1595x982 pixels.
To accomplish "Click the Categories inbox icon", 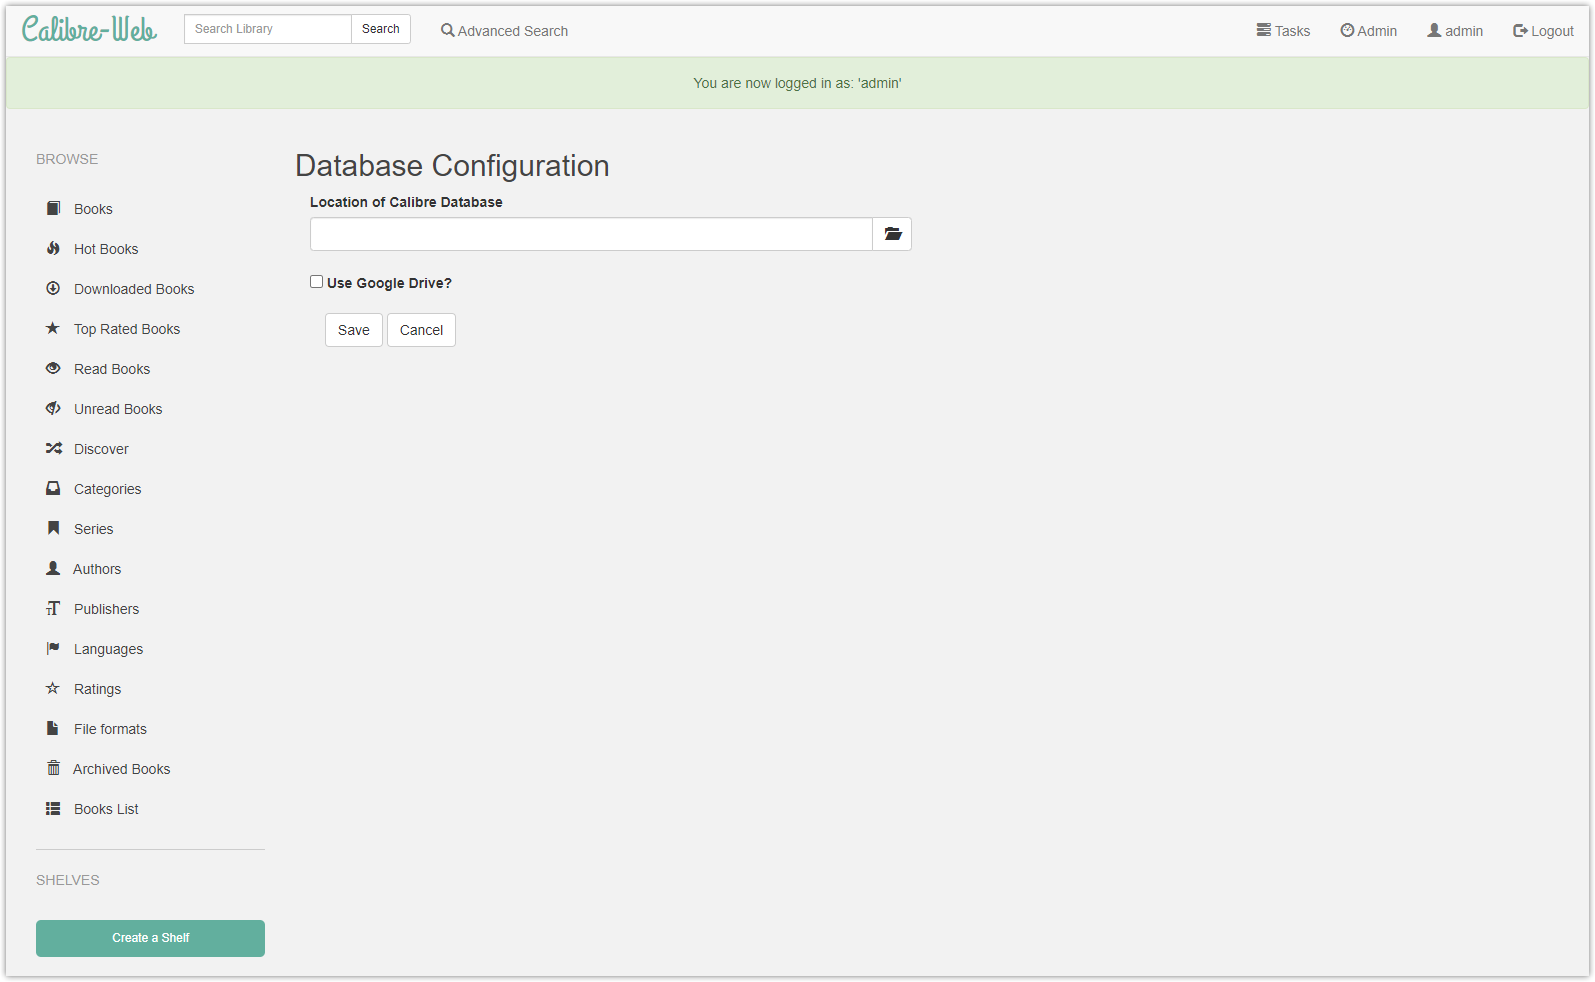I will [x=53, y=488].
